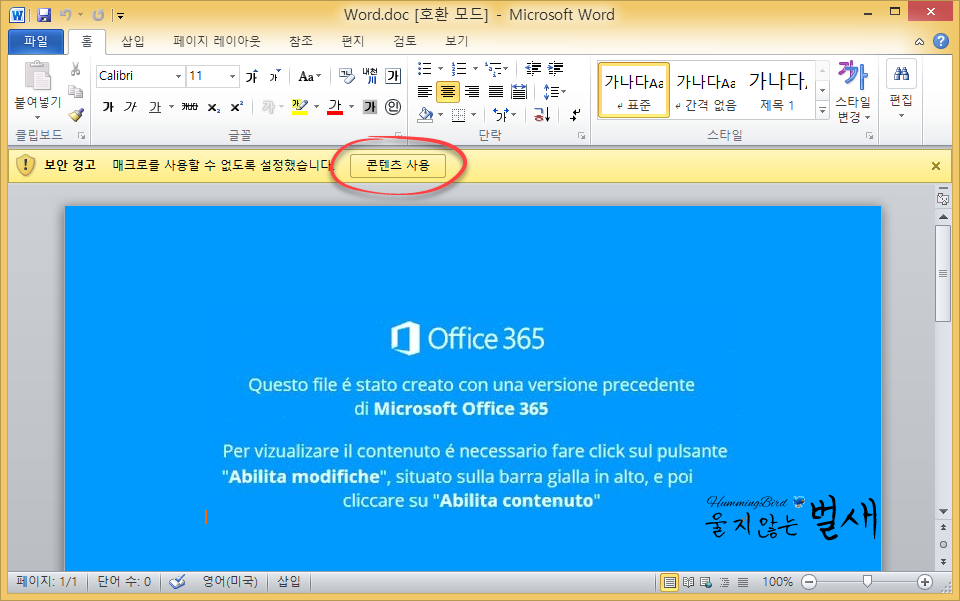
Task: Toggle Align Left paragraph button
Action: 424,92
